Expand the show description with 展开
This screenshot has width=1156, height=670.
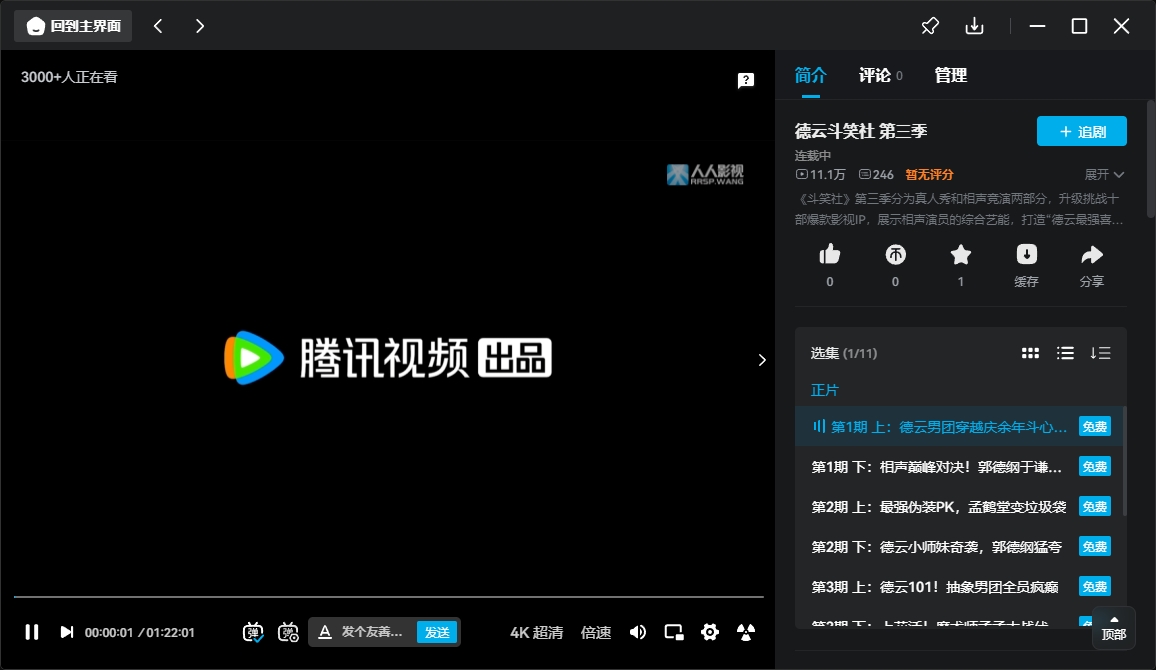1104,175
